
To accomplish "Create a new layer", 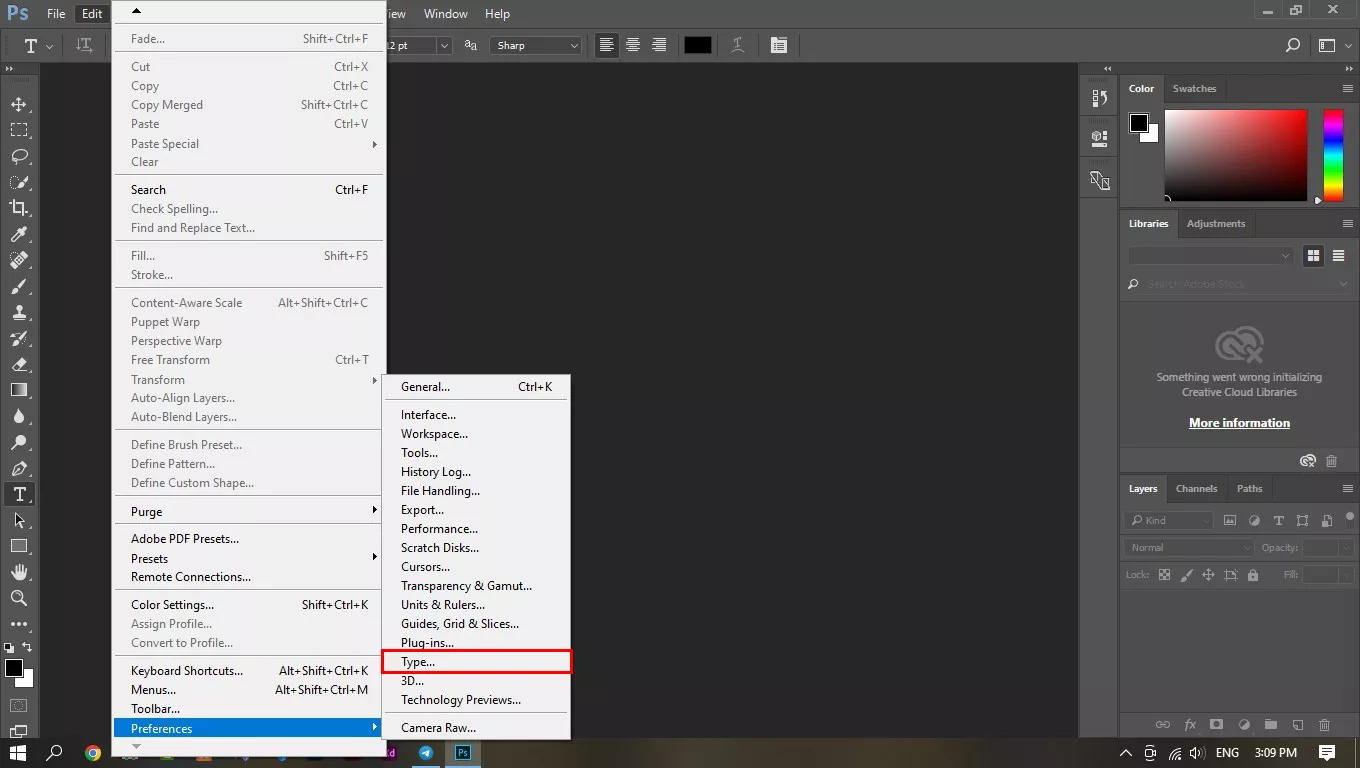I will pyautogui.click(x=1297, y=725).
